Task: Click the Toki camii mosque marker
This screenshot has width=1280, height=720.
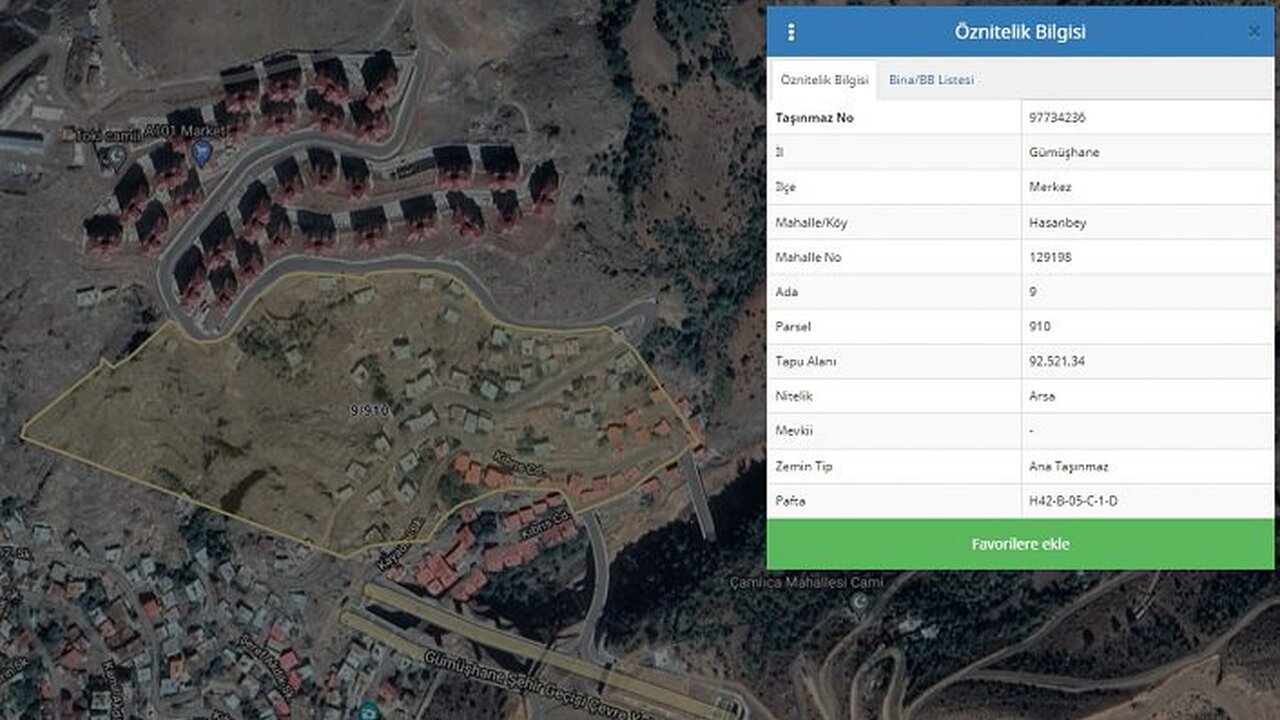Action: tap(117, 156)
